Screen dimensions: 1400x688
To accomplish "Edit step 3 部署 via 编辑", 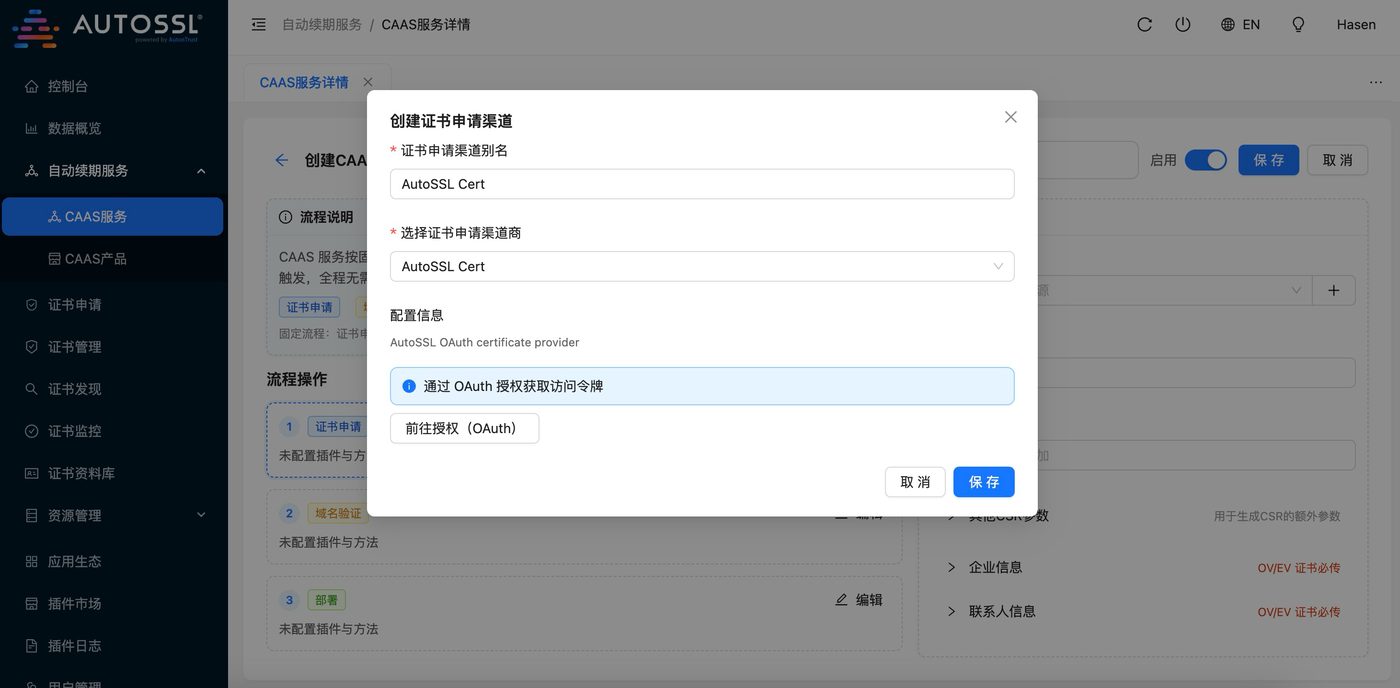I will point(859,600).
